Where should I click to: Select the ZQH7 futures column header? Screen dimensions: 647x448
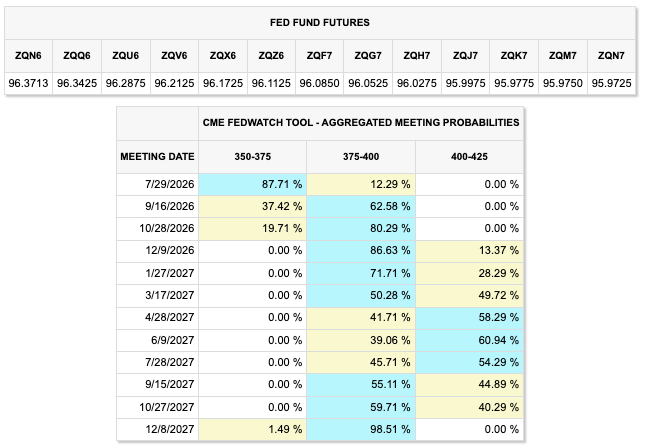[417, 56]
